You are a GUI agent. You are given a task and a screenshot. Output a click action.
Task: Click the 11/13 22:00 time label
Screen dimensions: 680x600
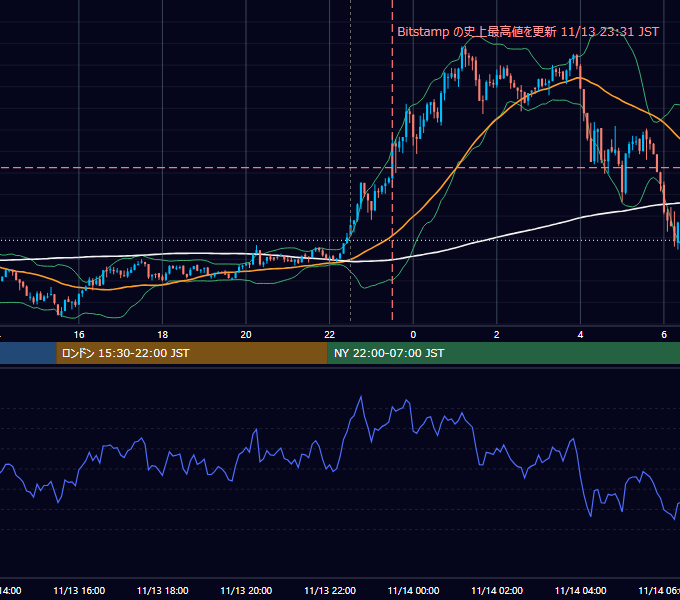[x=330, y=590]
